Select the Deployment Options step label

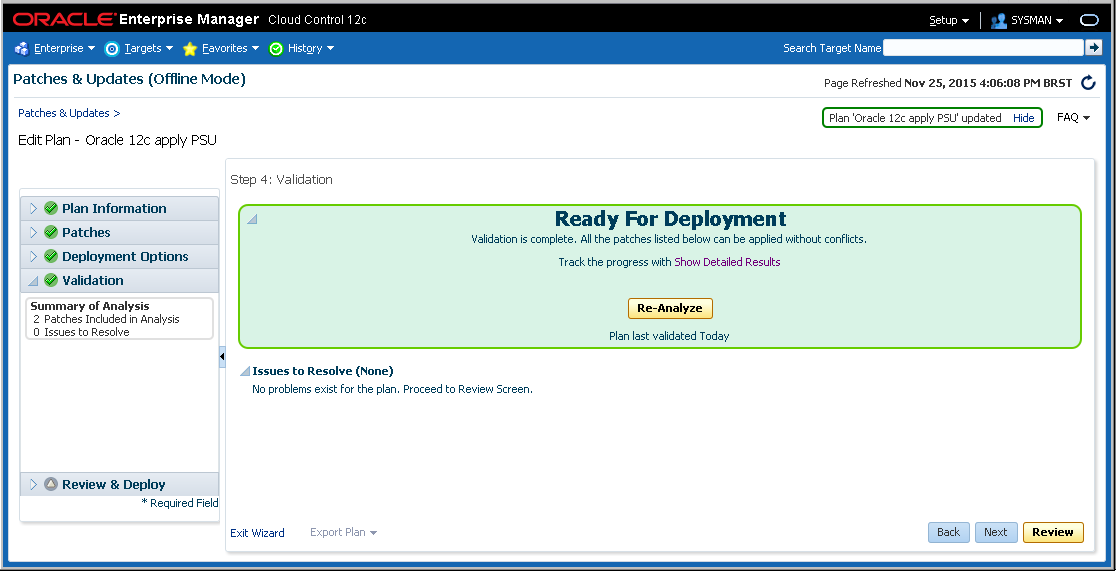pos(125,257)
